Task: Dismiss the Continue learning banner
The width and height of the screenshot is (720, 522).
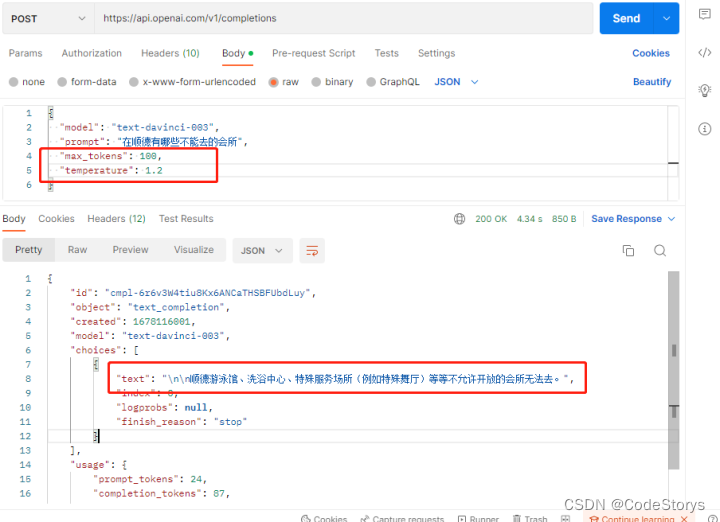Action: pos(684,519)
